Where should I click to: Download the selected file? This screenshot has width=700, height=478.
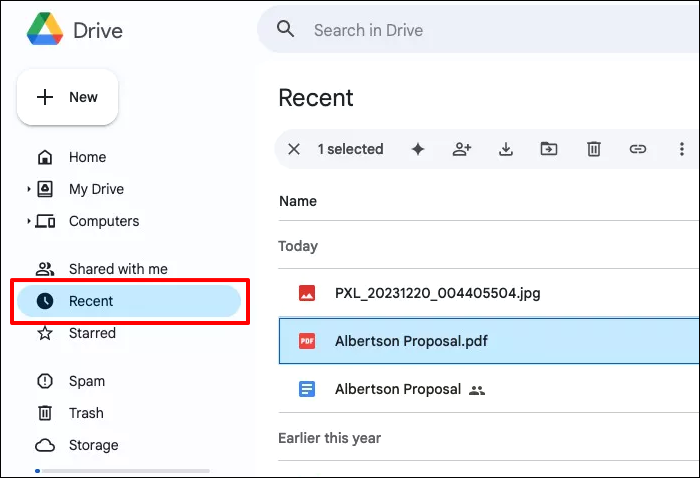coord(506,149)
